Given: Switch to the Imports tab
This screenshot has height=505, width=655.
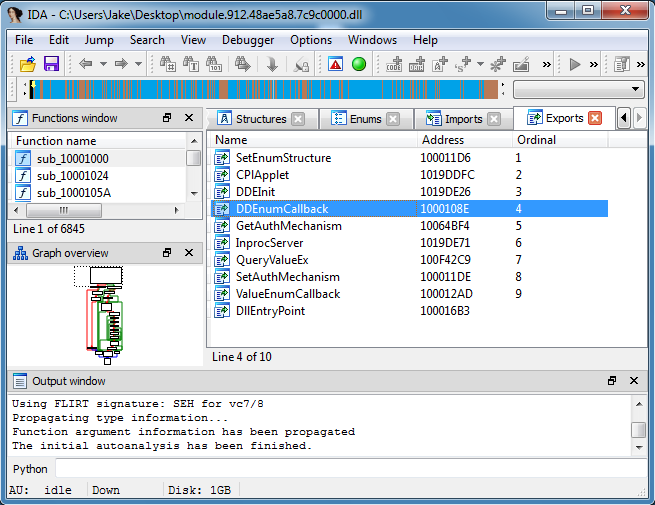Looking at the screenshot, I should click(463, 119).
